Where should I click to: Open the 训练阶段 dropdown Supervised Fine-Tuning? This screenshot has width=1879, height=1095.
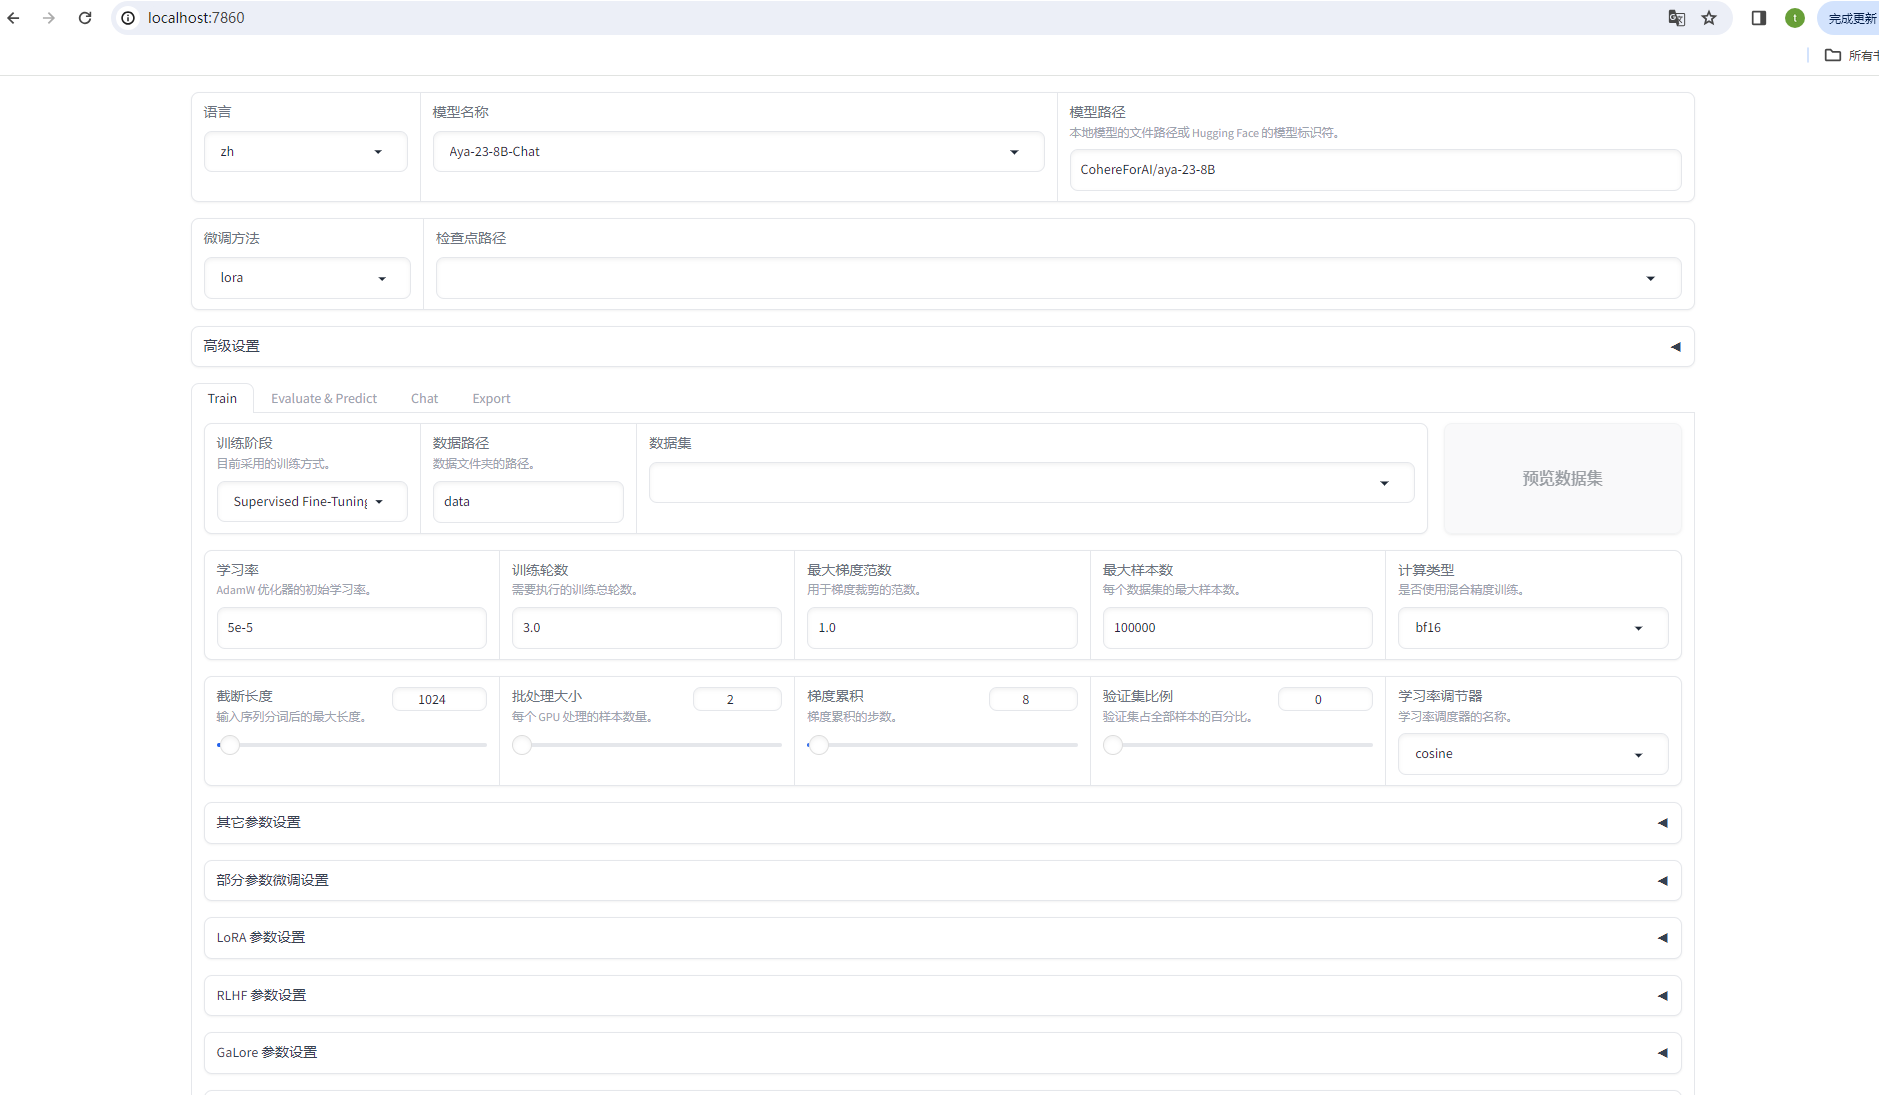point(312,502)
